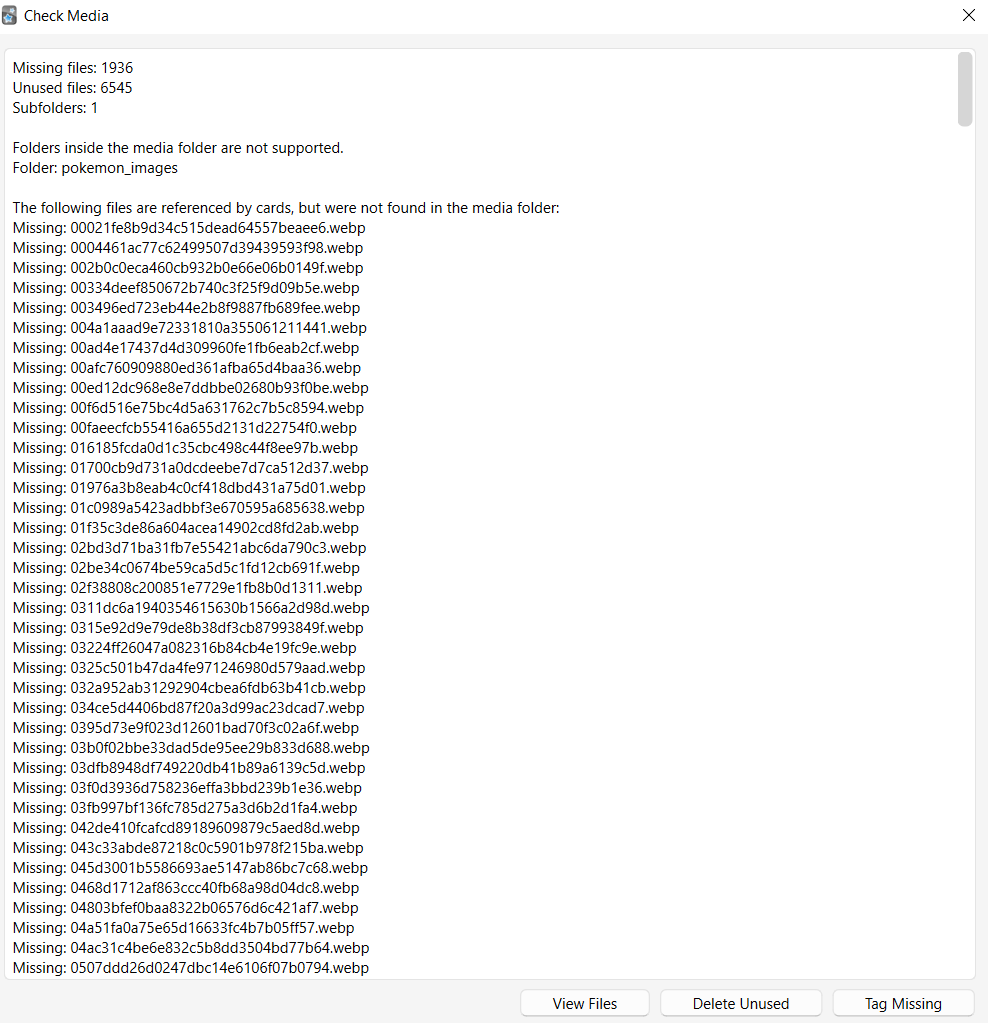Click the 'Subfolders: 1' line

(x=56, y=108)
